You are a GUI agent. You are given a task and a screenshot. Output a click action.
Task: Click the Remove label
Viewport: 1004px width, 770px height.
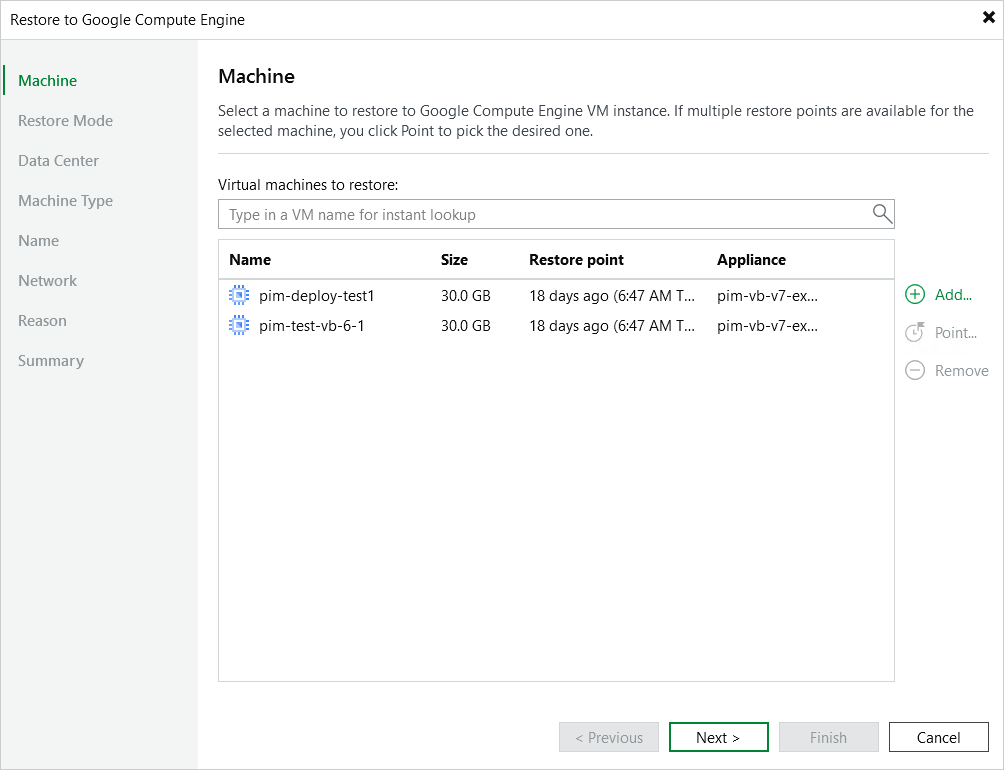(961, 370)
